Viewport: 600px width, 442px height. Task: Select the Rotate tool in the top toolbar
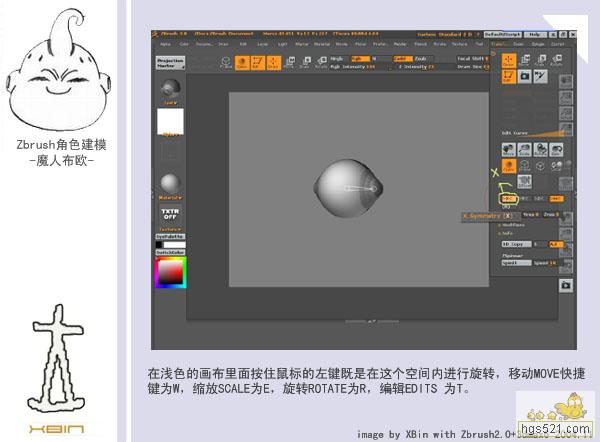click(x=321, y=62)
